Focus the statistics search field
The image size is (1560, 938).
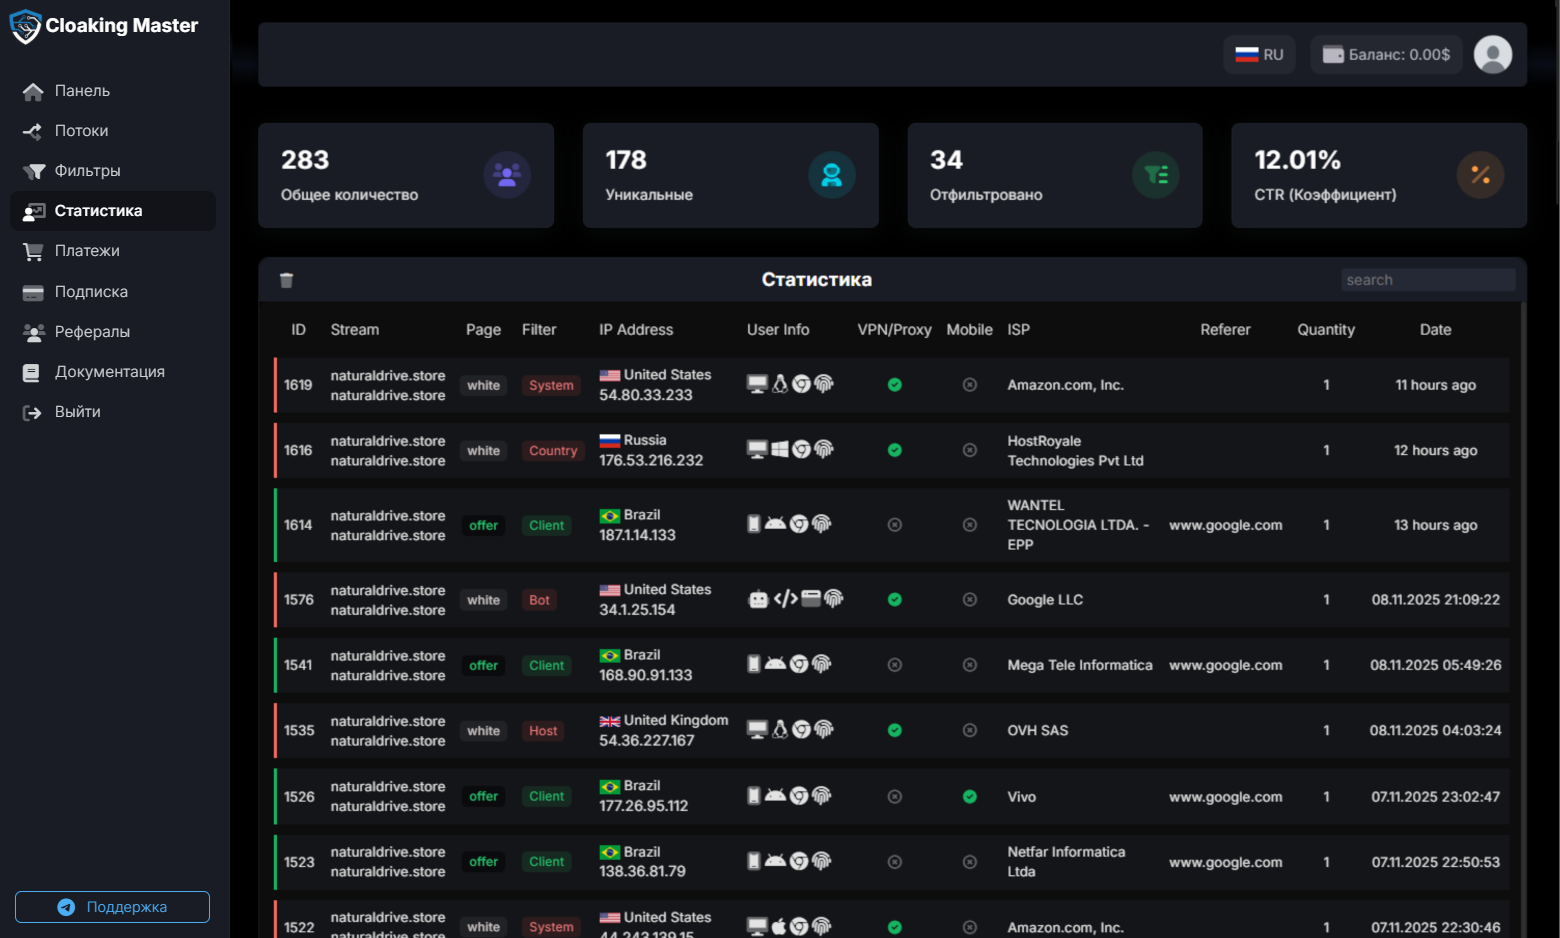point(1427,280)
